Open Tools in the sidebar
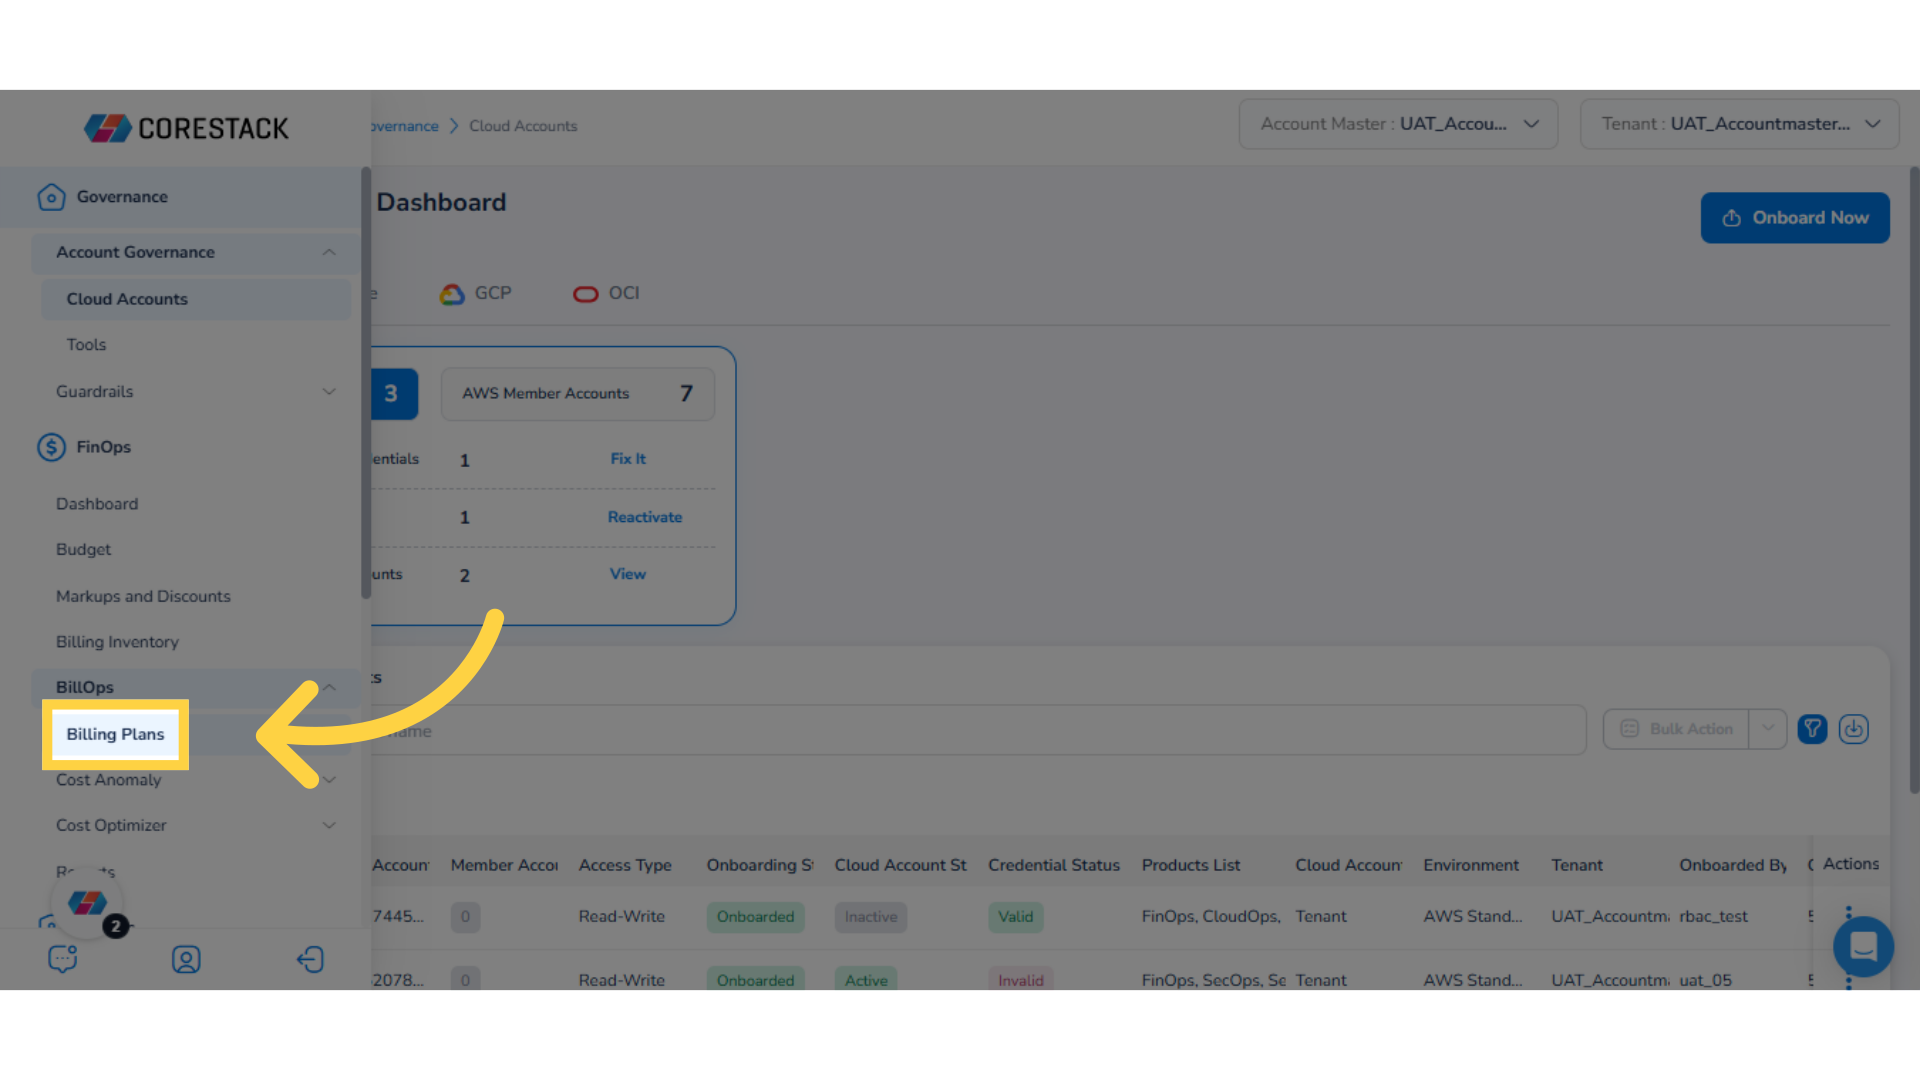The image size is (1920, 1080). tap(86, 345)
